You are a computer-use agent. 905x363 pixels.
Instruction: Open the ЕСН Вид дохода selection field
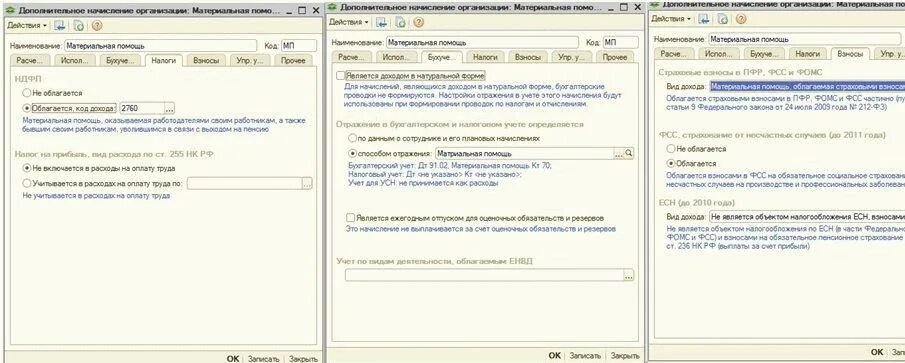pos(807,217)
